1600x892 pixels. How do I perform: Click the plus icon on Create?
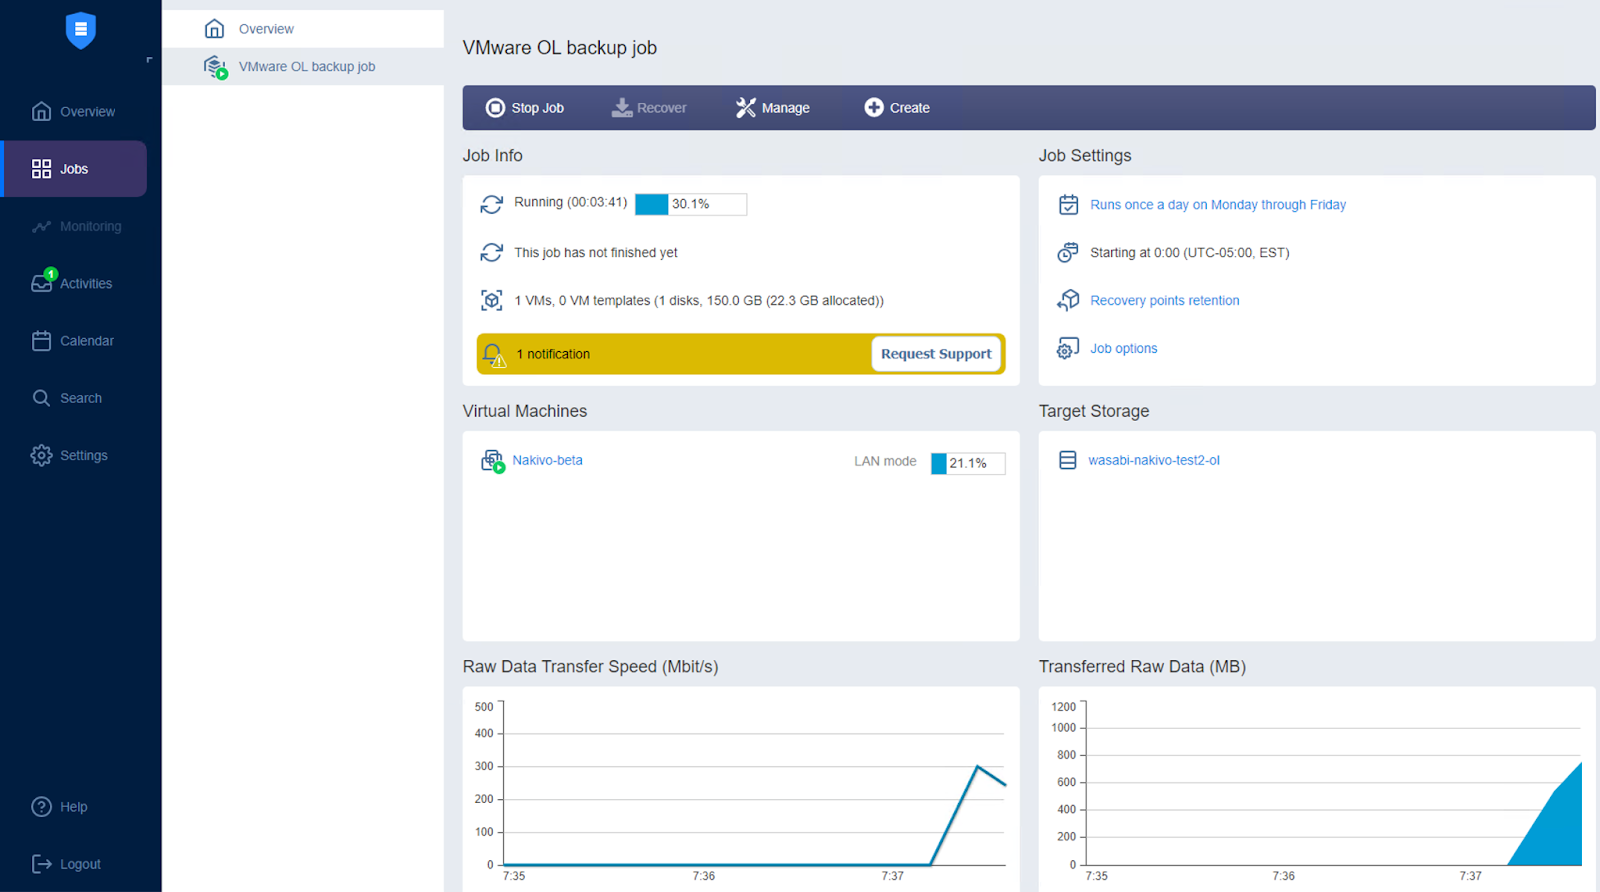(874, 108)
